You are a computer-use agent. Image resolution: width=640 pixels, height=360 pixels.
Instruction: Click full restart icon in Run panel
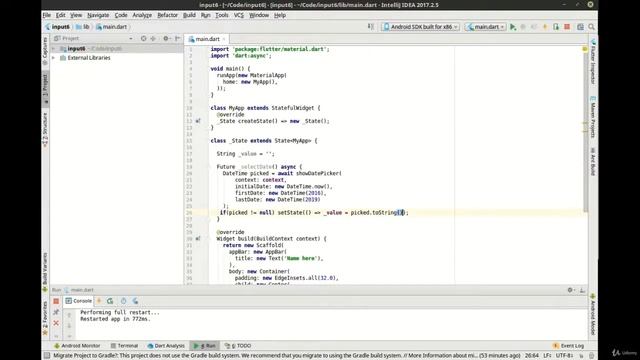pos(110,301)
